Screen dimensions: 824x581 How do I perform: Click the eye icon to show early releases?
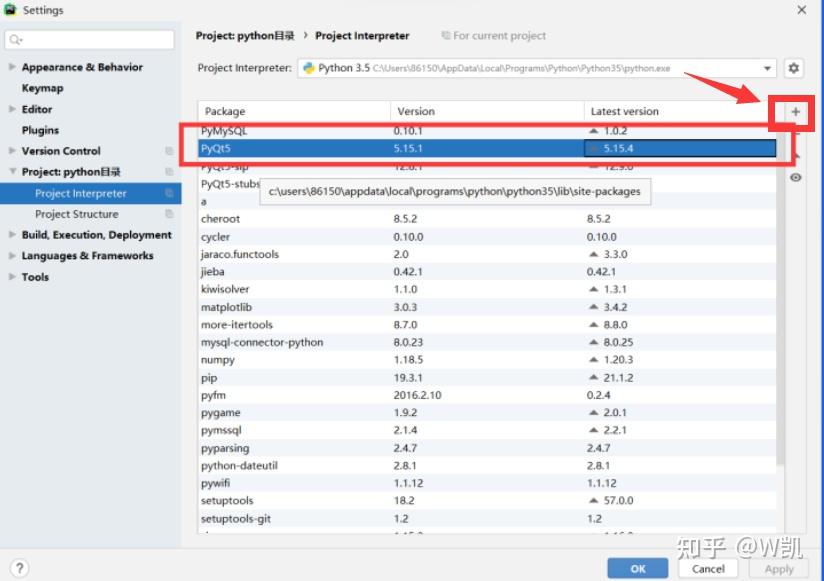[793, 178]
